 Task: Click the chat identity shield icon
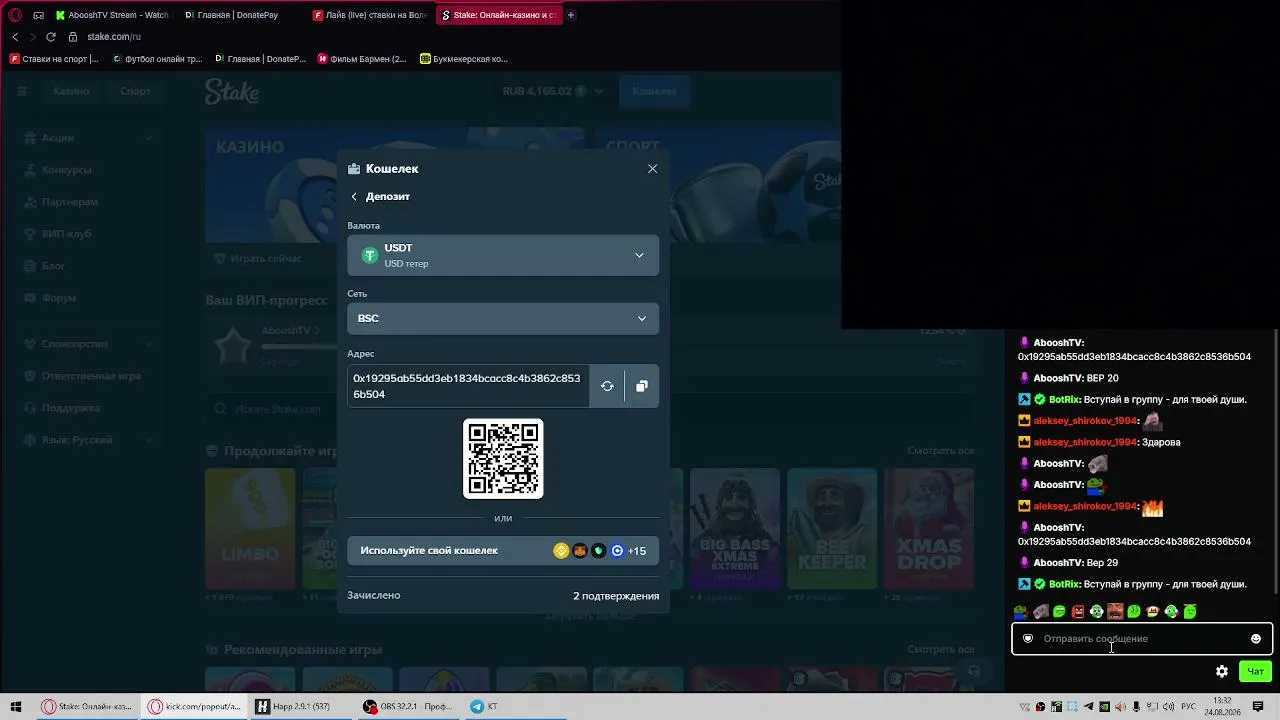(1028, 639)
